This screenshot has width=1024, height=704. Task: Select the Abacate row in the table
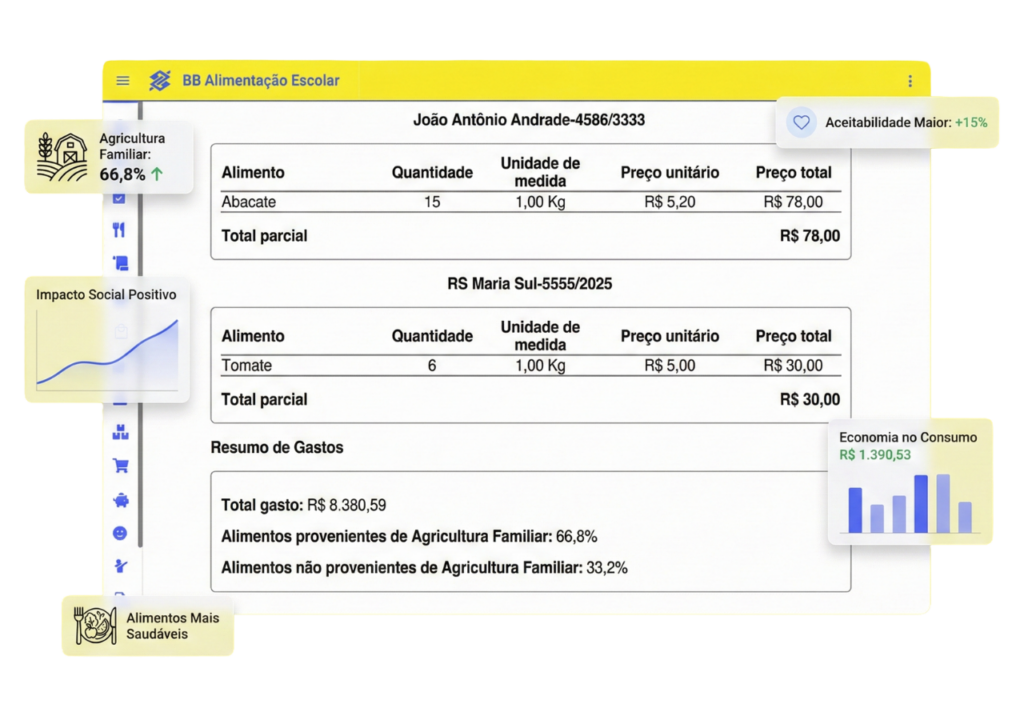point(530,202)
